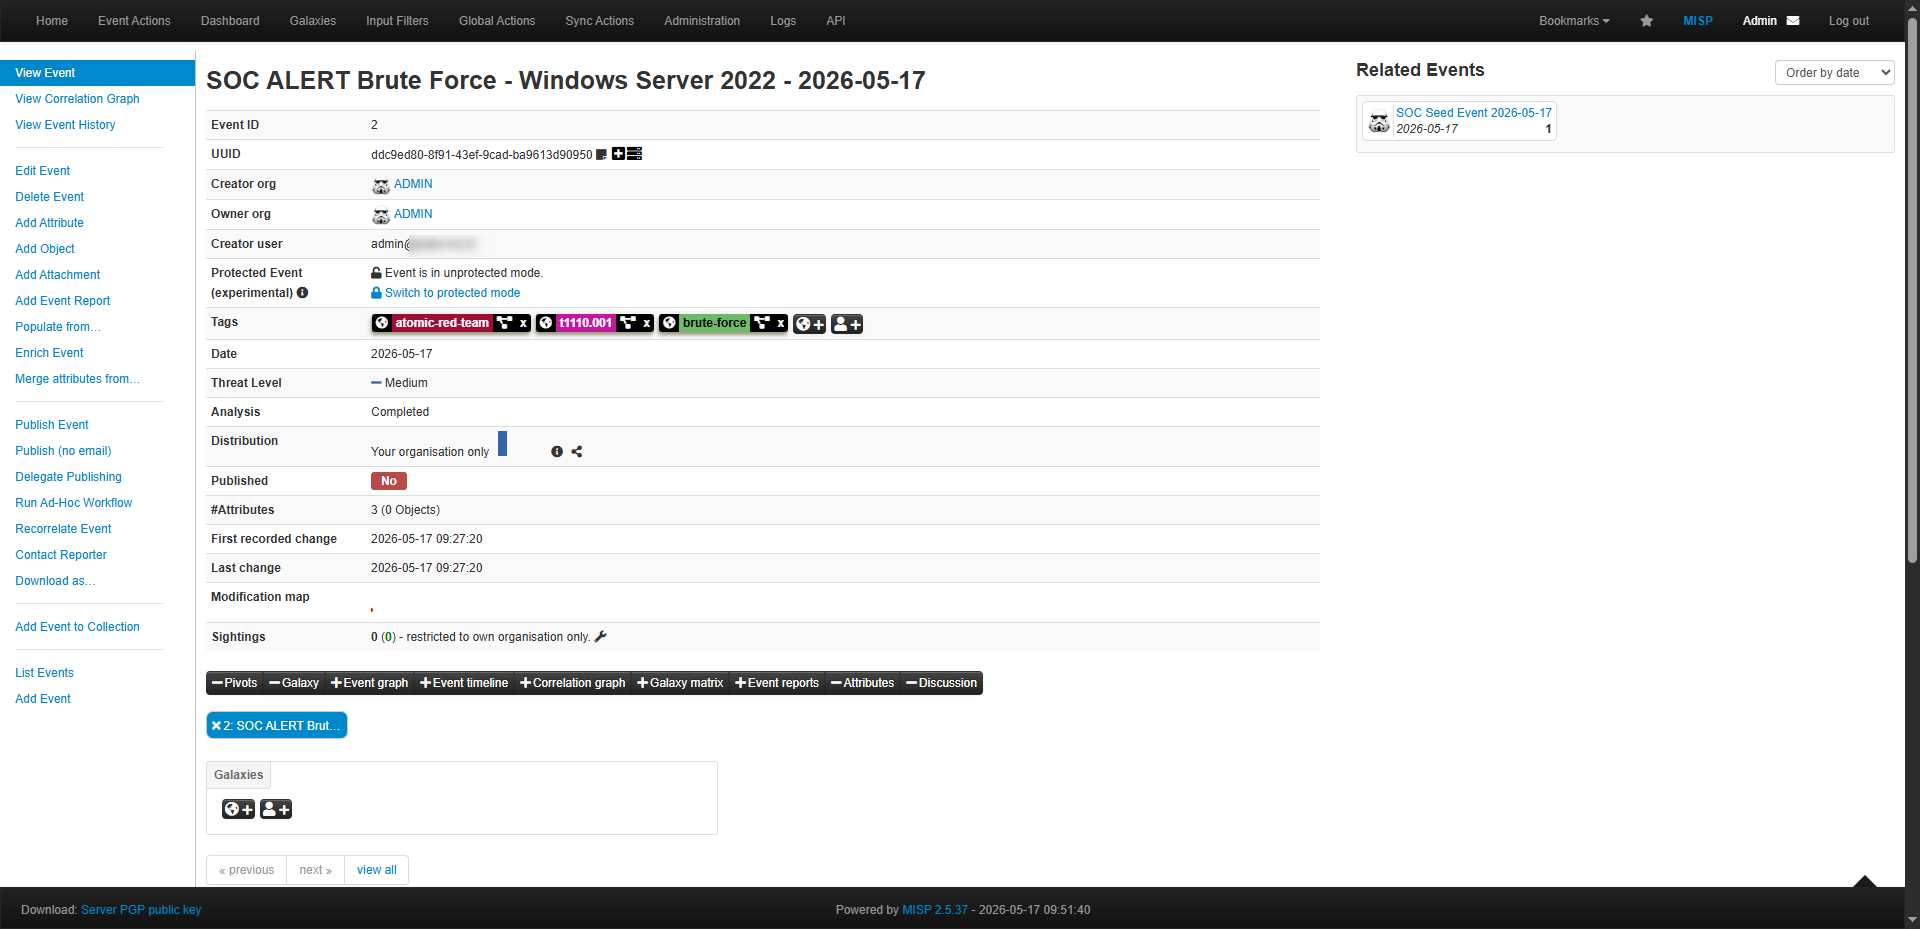Screen dimensions: 1920x929
Task: Click the lock icon for protected mode
Action: pos(376,293)
